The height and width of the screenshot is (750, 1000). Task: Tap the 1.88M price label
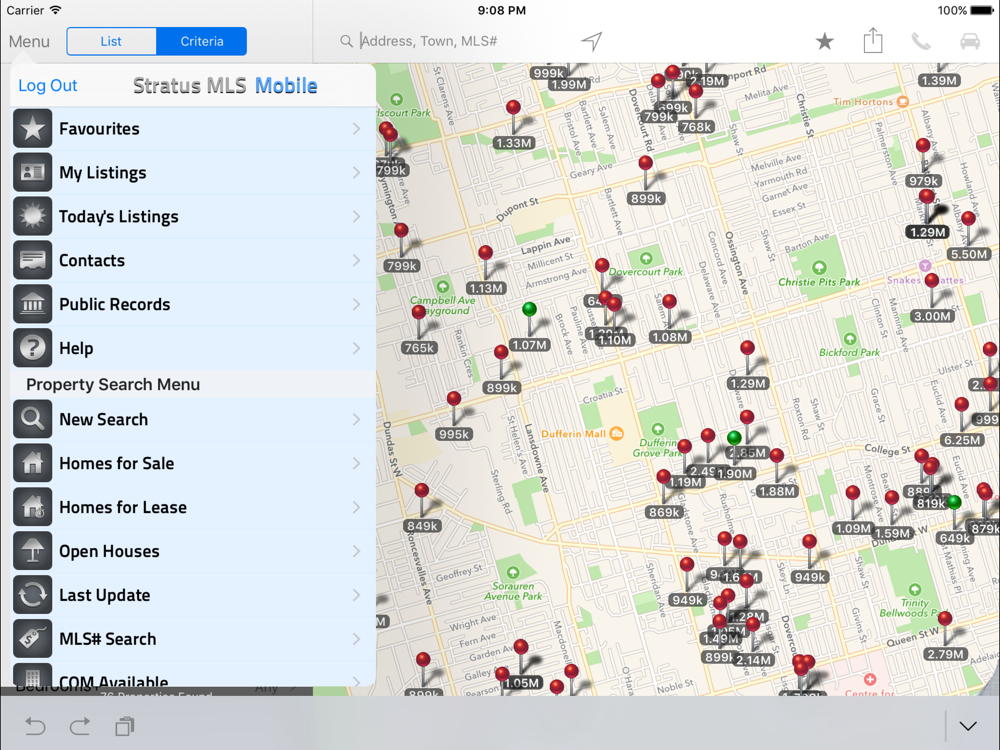click(x=777, y=491)
